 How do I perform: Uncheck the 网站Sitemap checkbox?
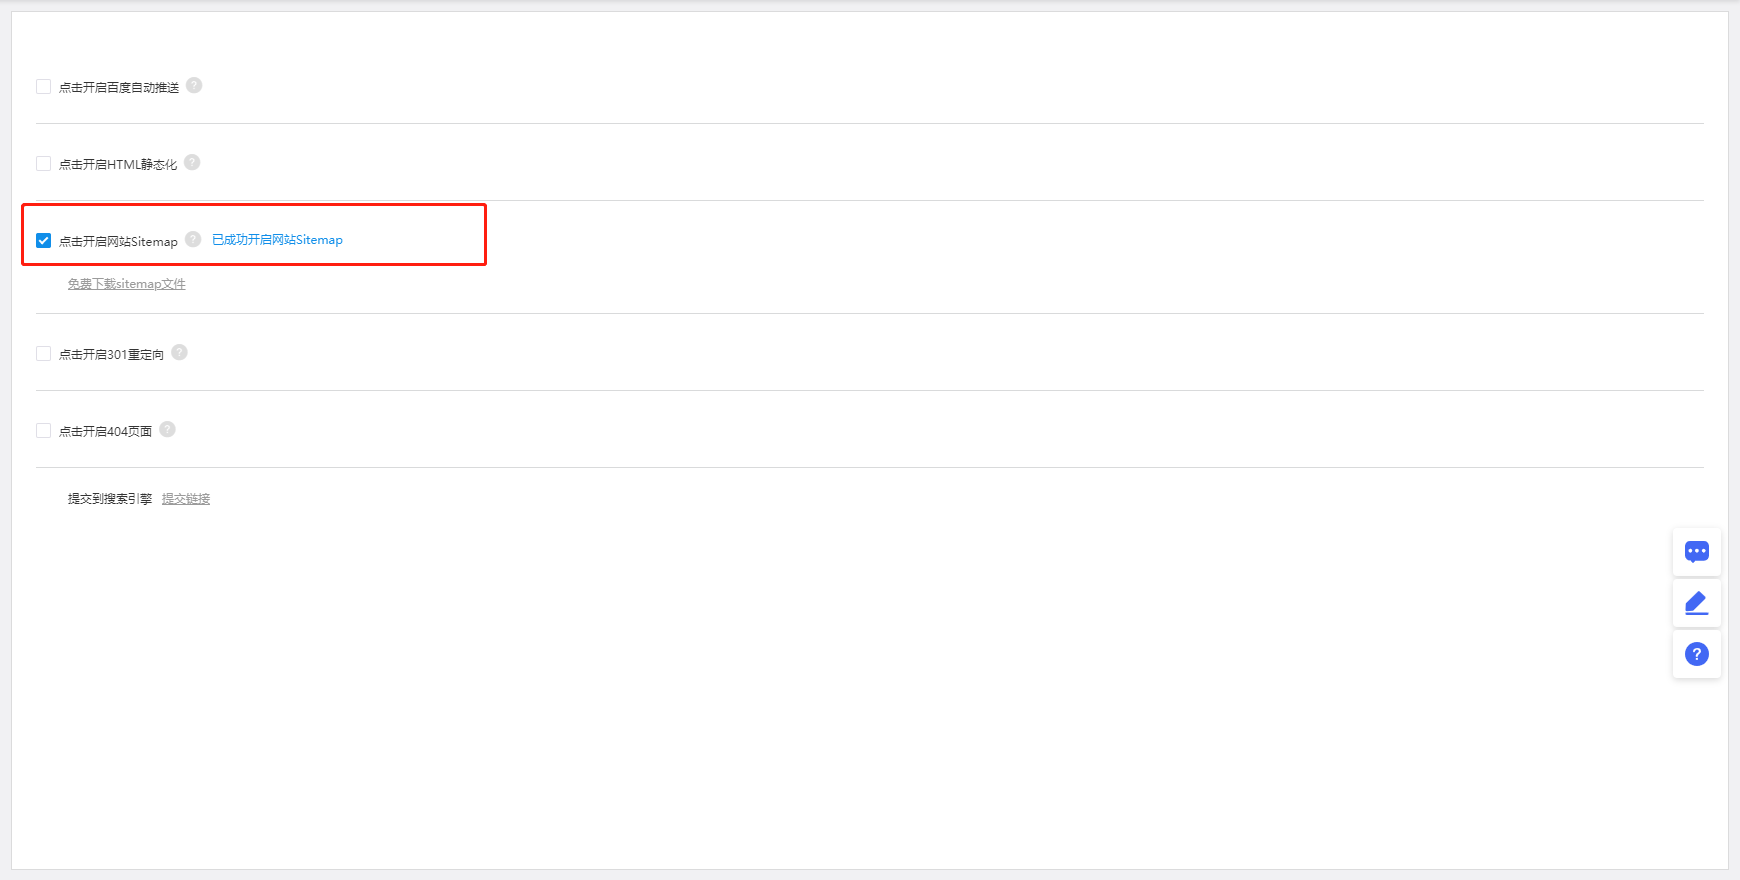(44, 241)
